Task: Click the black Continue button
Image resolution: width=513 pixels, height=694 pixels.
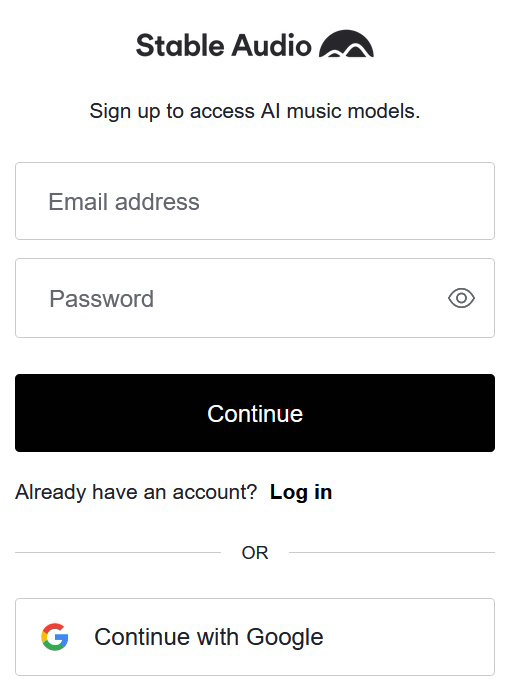Action: 255,413
